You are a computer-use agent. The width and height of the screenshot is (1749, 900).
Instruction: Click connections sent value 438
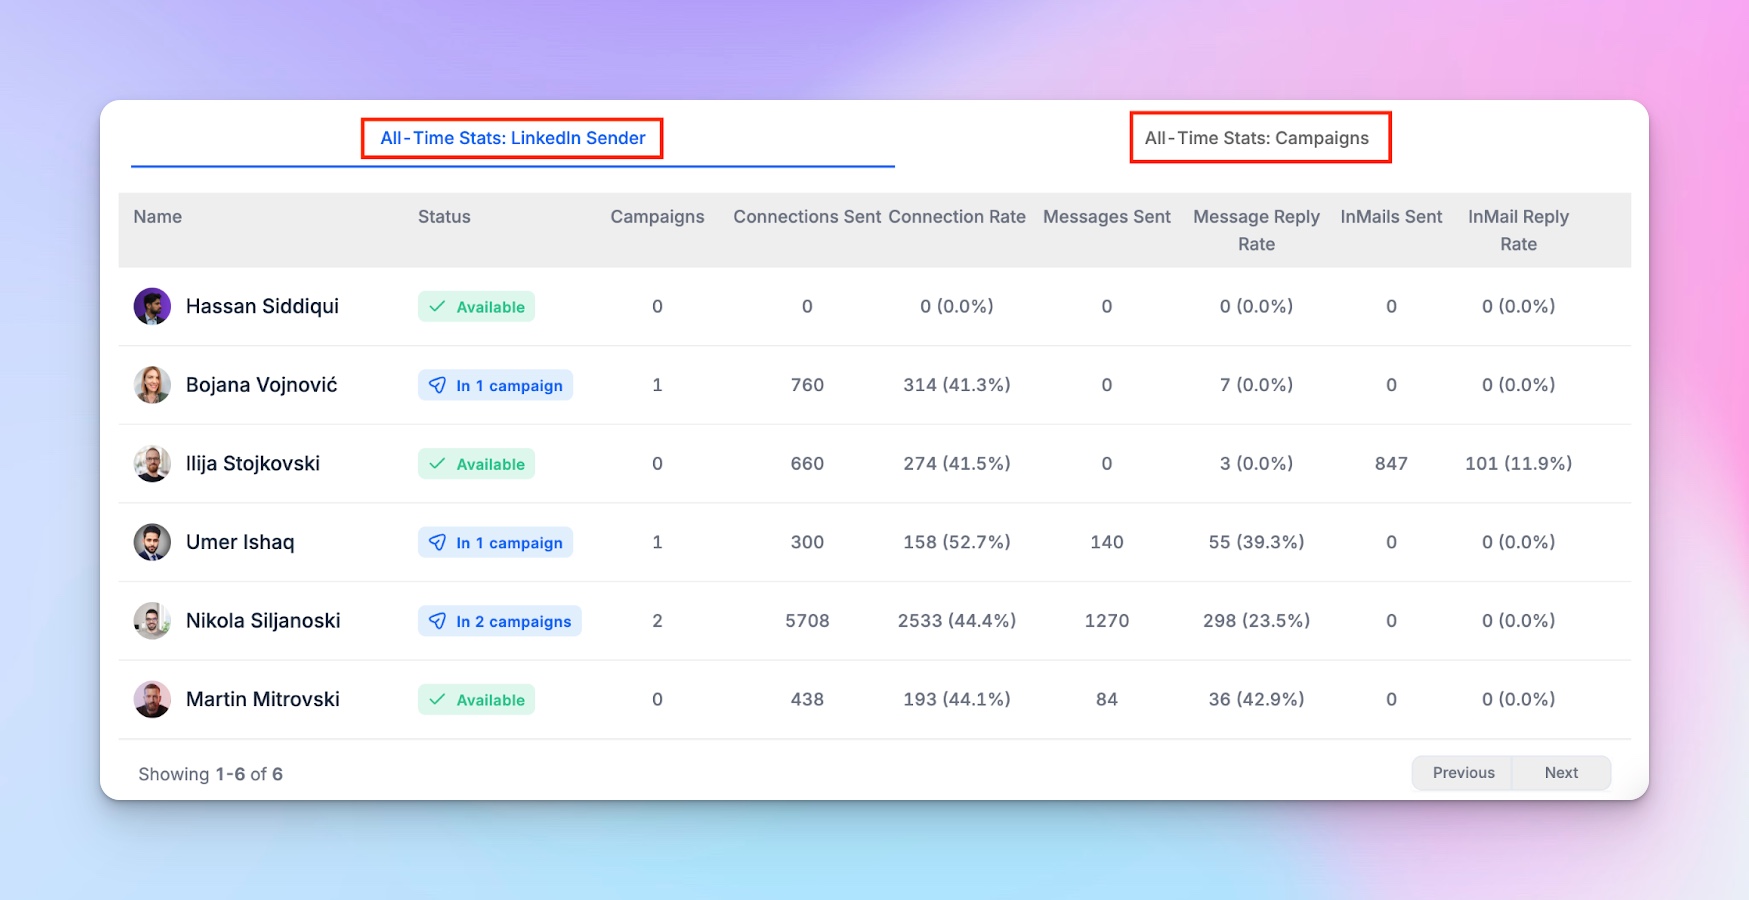(807, 699)
